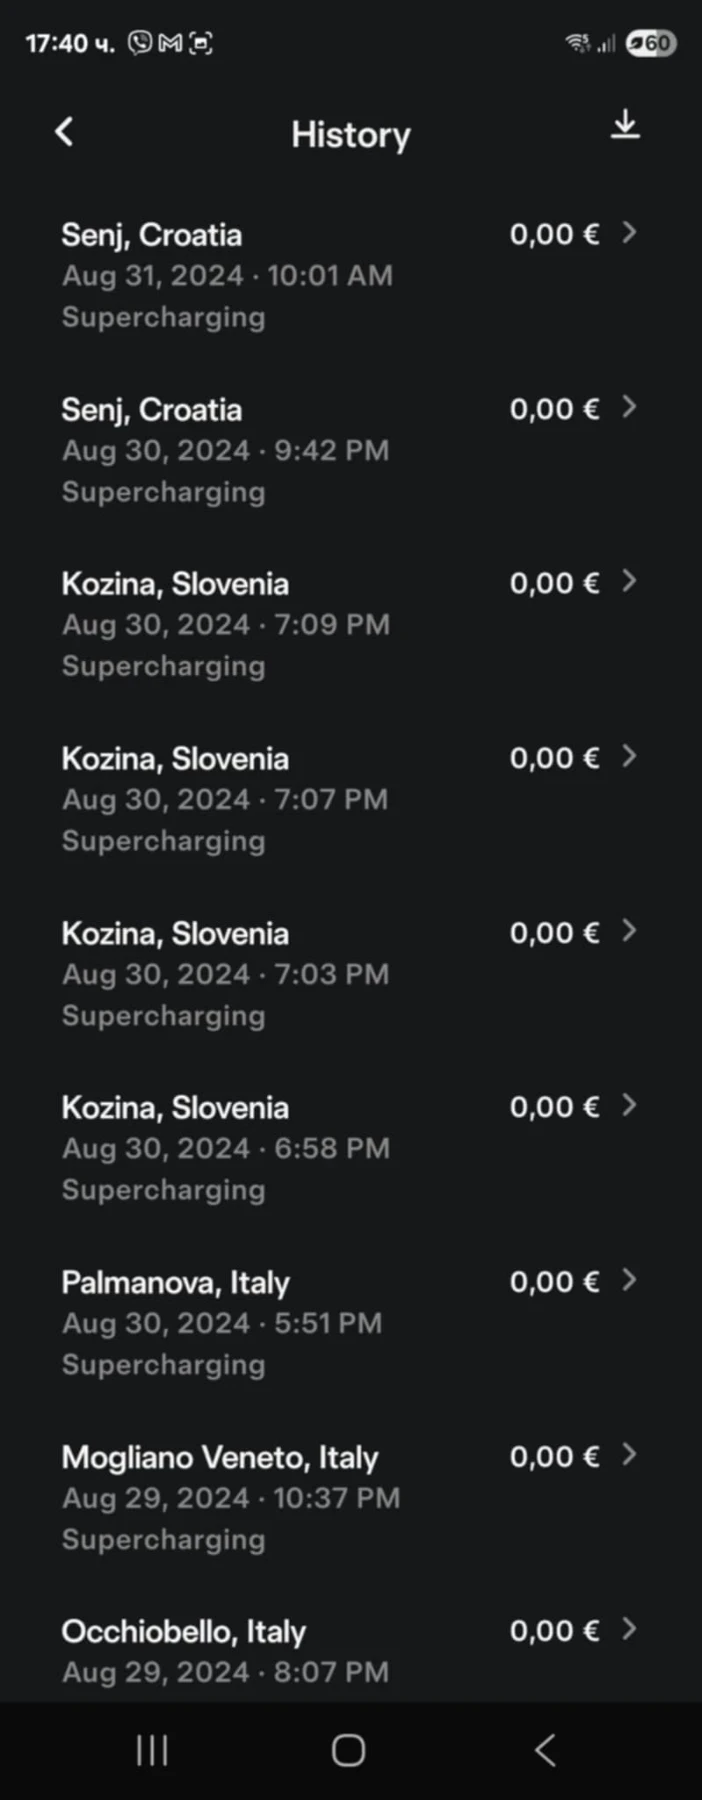Download charging history via download icon
The width and height of the screenshot is (702, 1800).
625,125
